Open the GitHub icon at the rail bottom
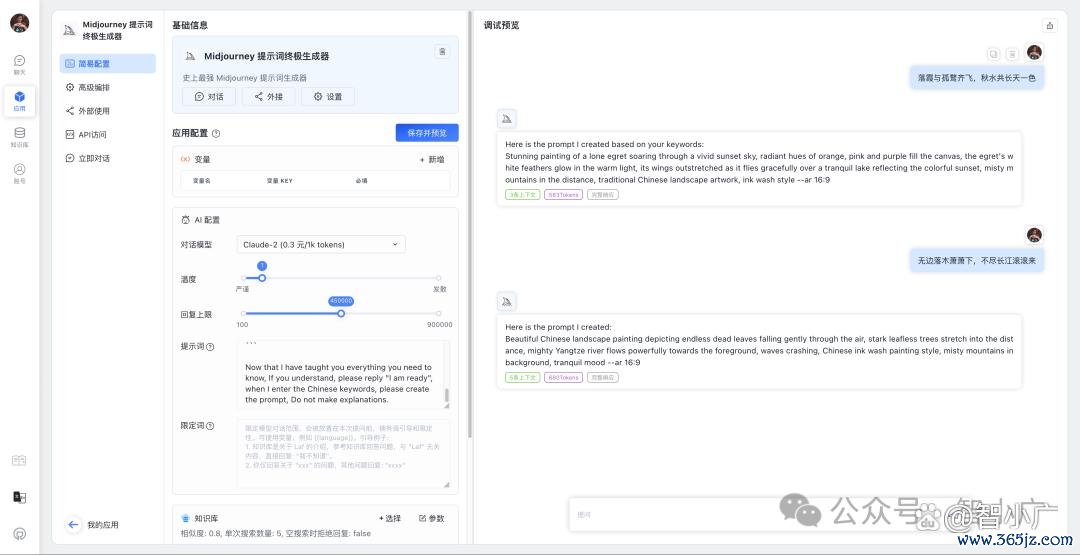1080x555 pixels. pyautogui.click(x=19, y=534)
